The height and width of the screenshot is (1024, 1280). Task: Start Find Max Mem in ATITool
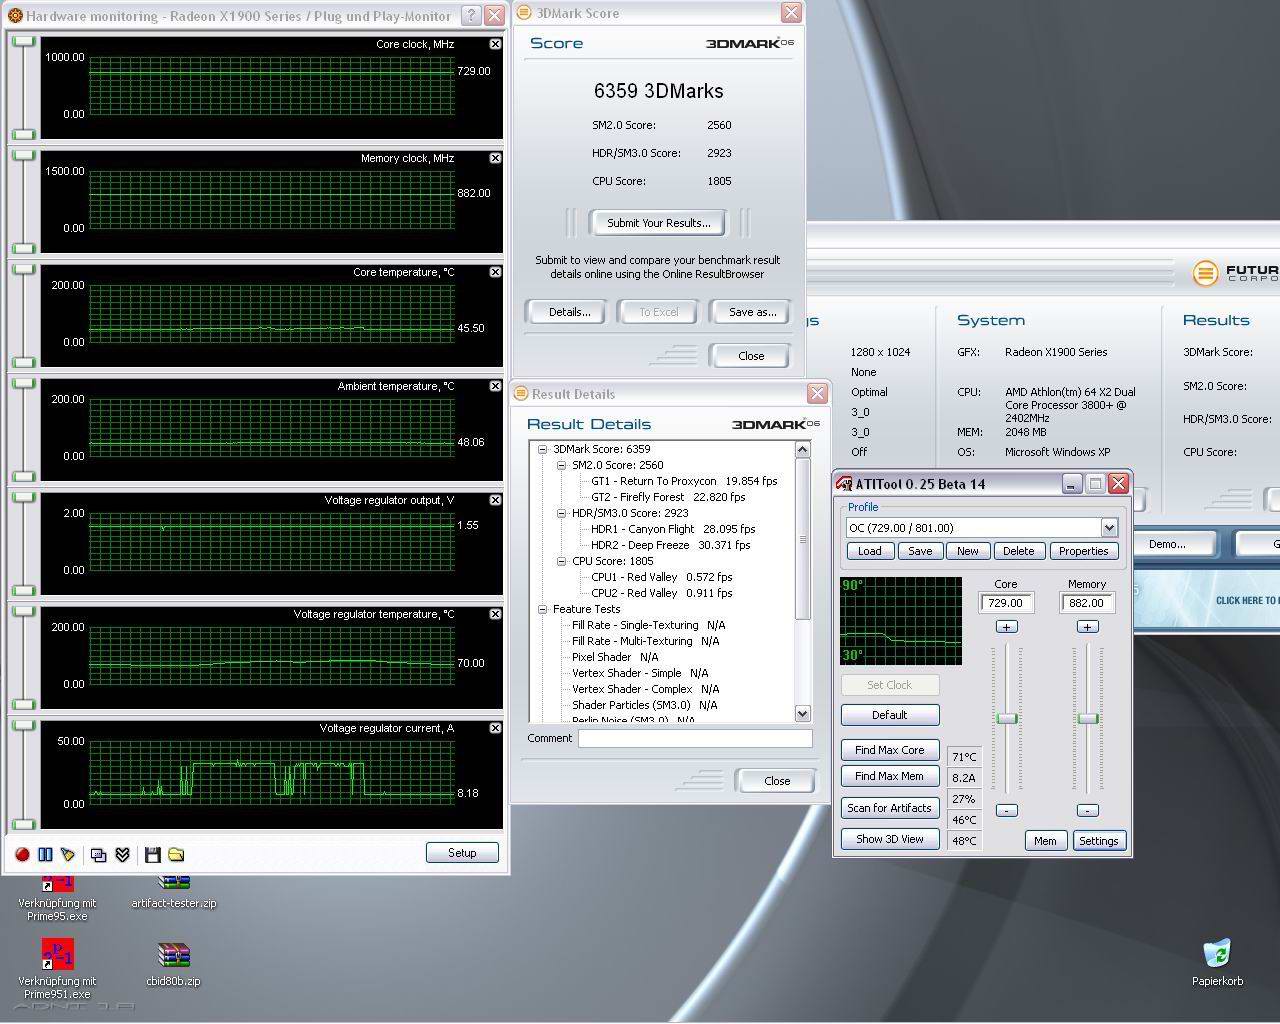(889, 776)
